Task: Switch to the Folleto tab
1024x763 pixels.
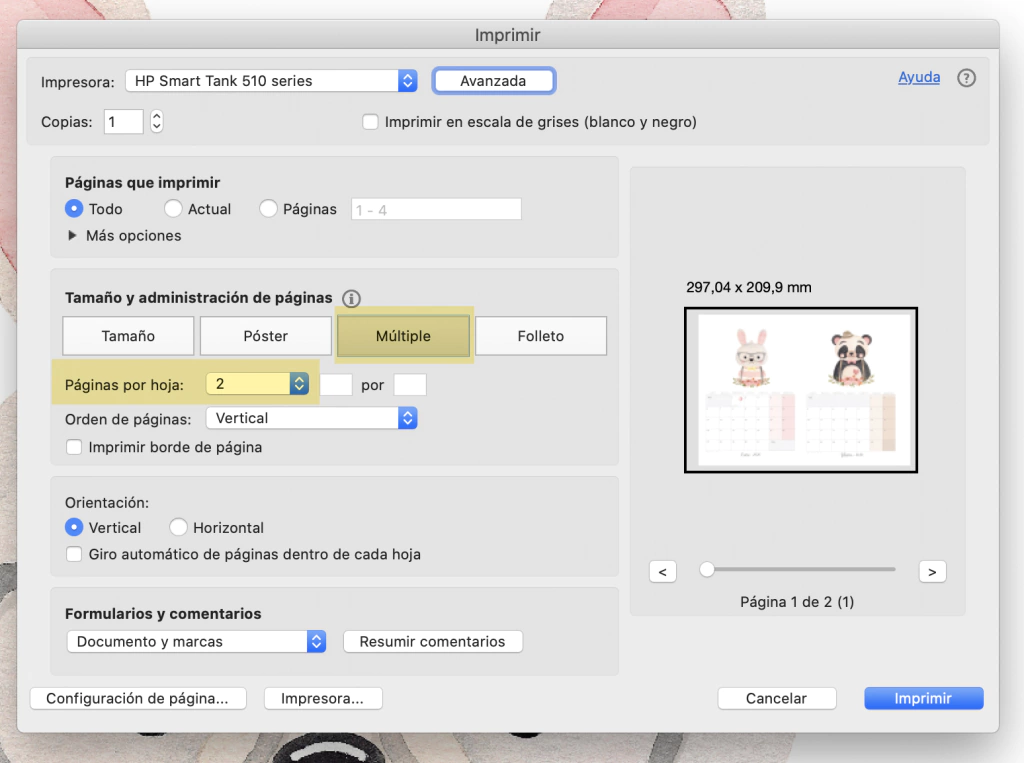Action: click(541, 336)
